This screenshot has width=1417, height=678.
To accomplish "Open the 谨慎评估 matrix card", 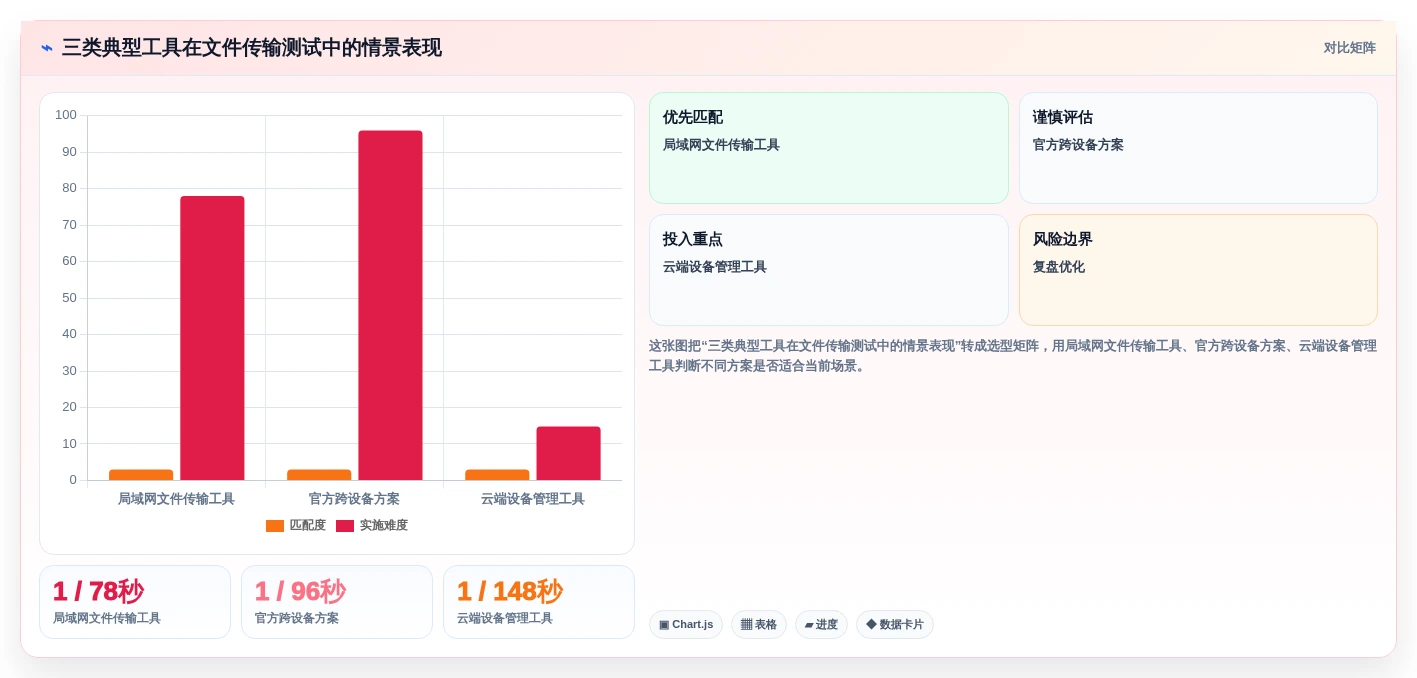I will pyautogui.click(x=1198, y=148).
